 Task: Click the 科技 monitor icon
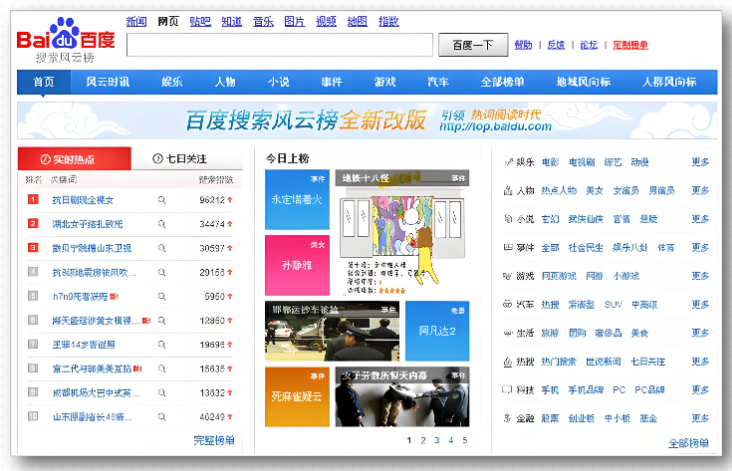[507, 390]
